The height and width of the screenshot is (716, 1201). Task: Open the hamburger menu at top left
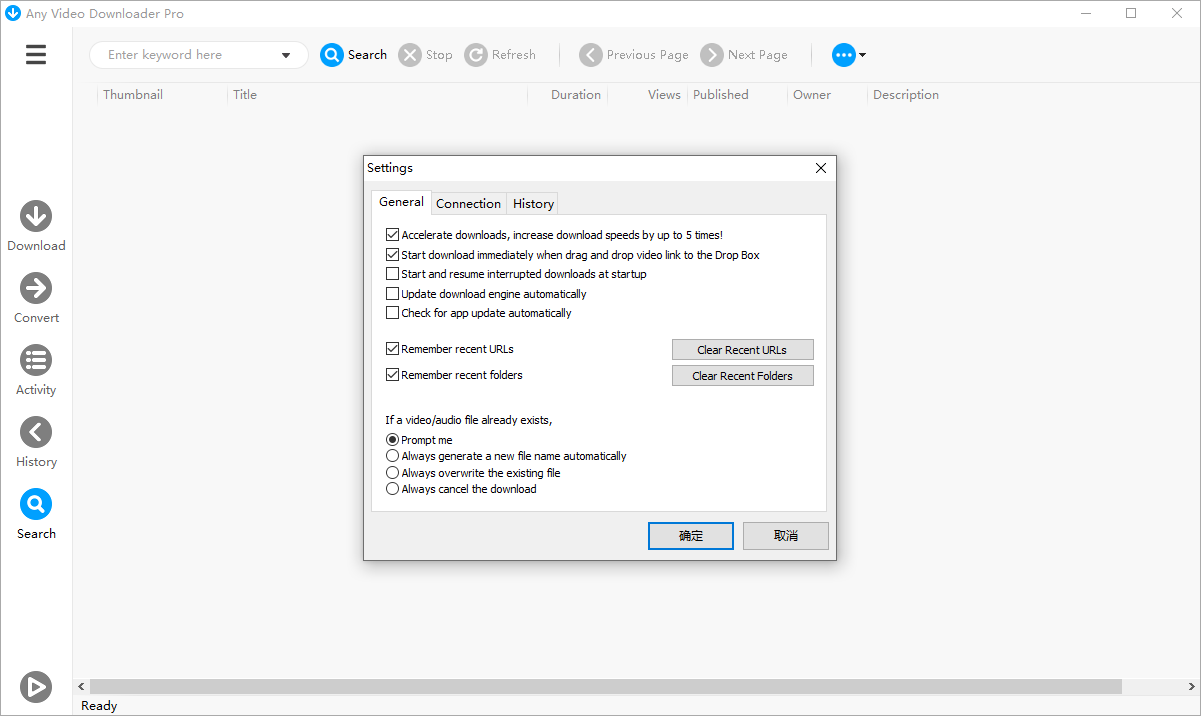point(36,54)
